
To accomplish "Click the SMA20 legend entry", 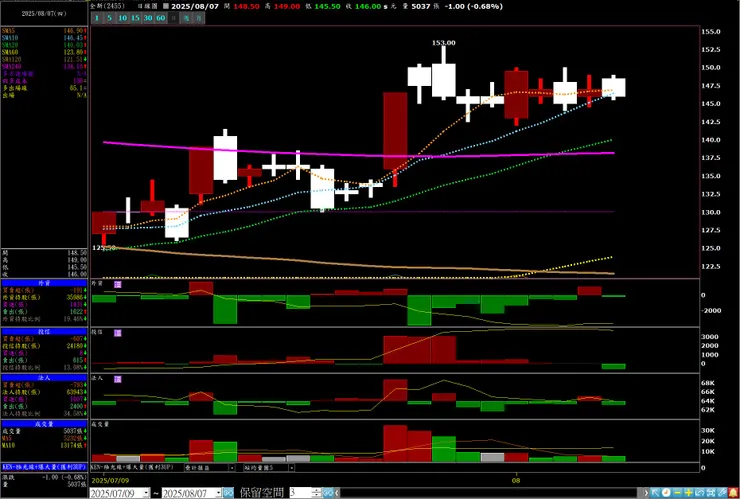I will coord(44,44).
